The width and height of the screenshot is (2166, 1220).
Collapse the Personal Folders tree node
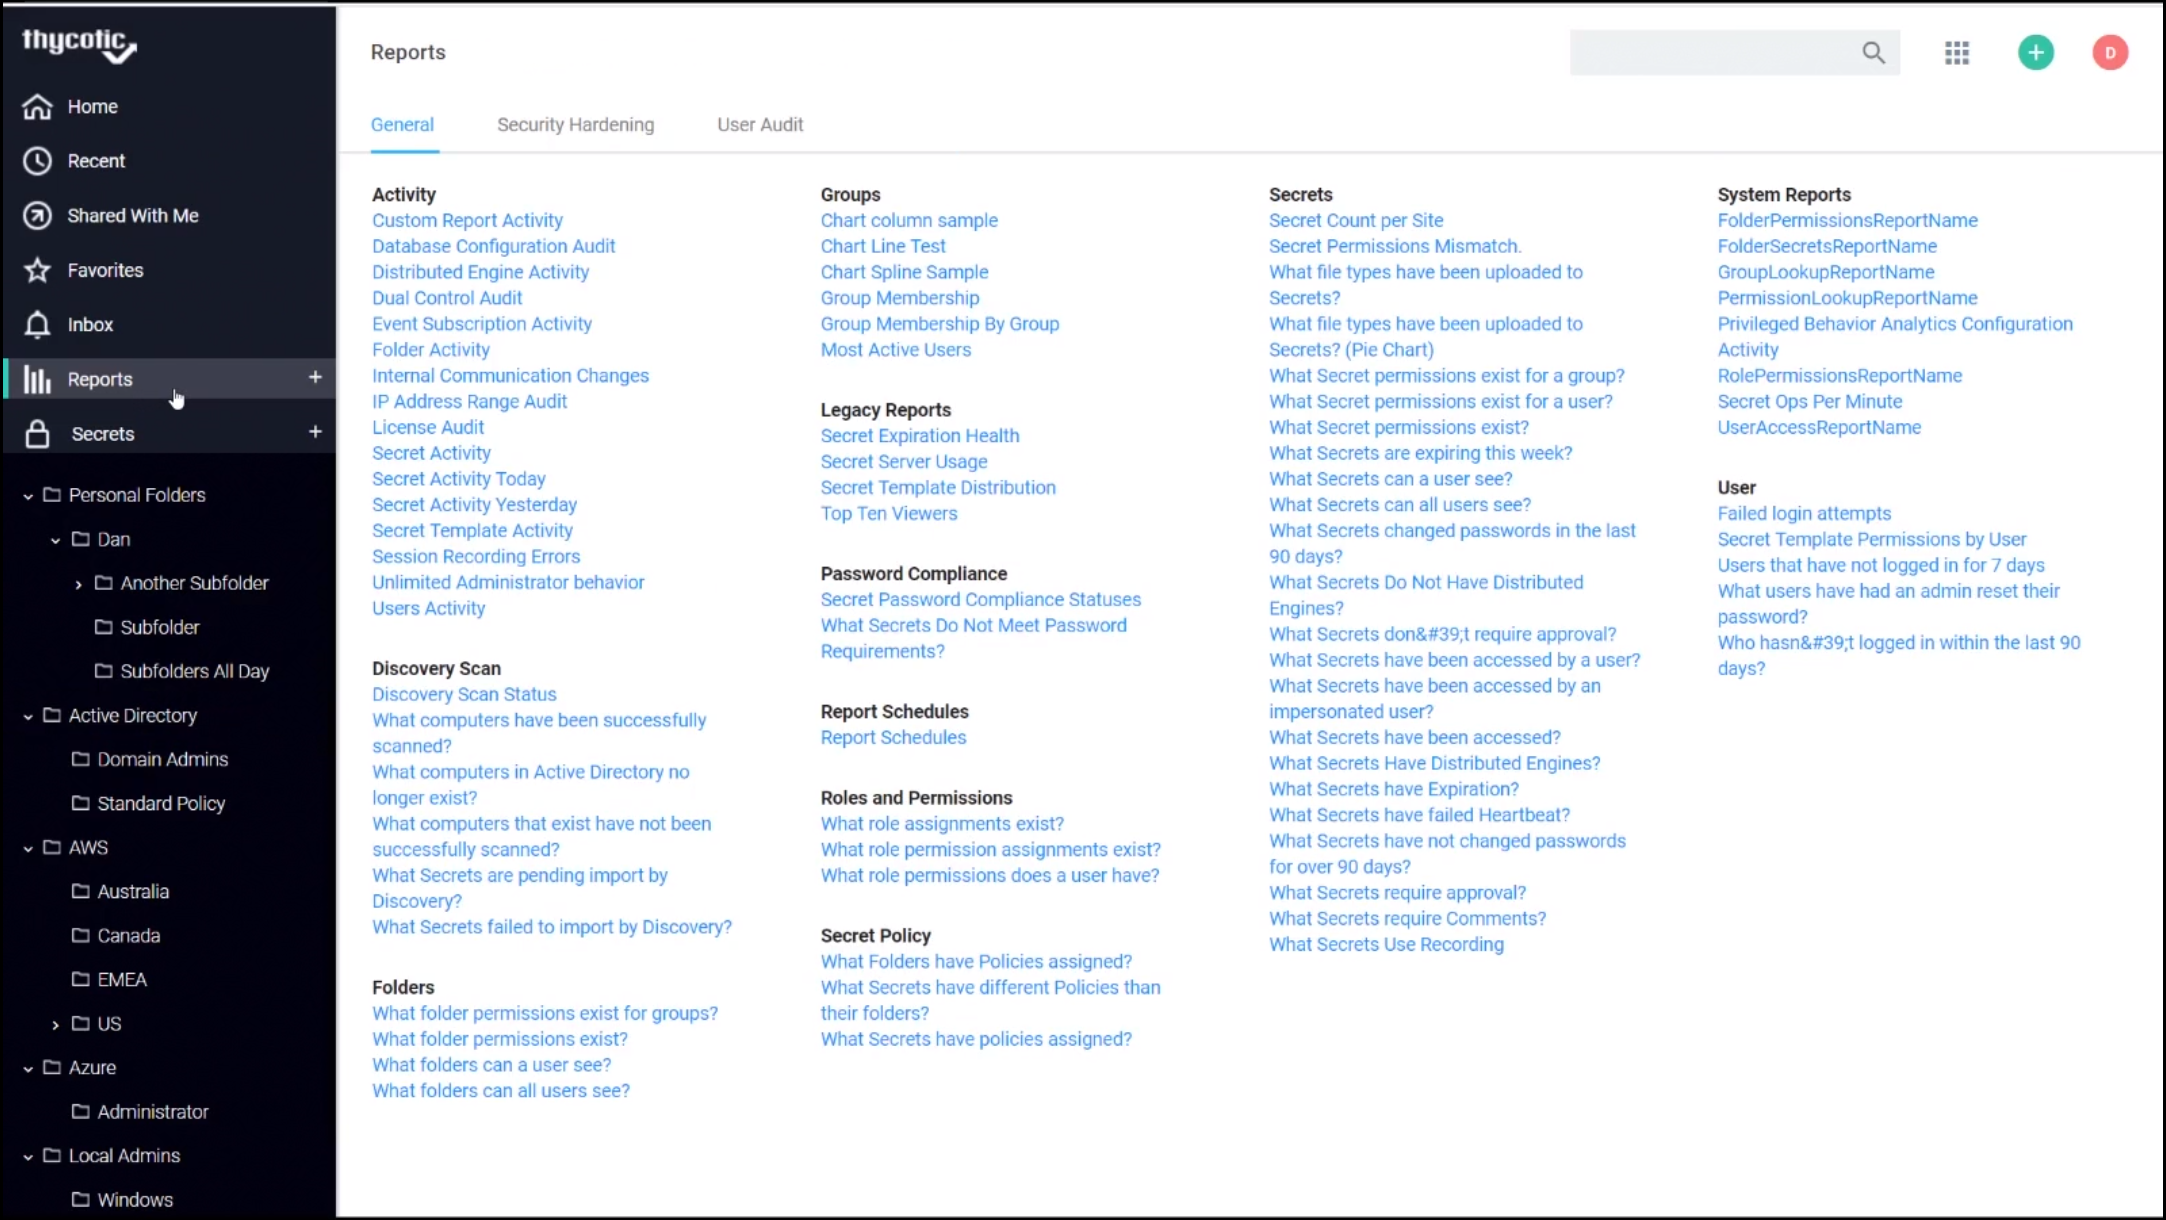click(28, 496)
